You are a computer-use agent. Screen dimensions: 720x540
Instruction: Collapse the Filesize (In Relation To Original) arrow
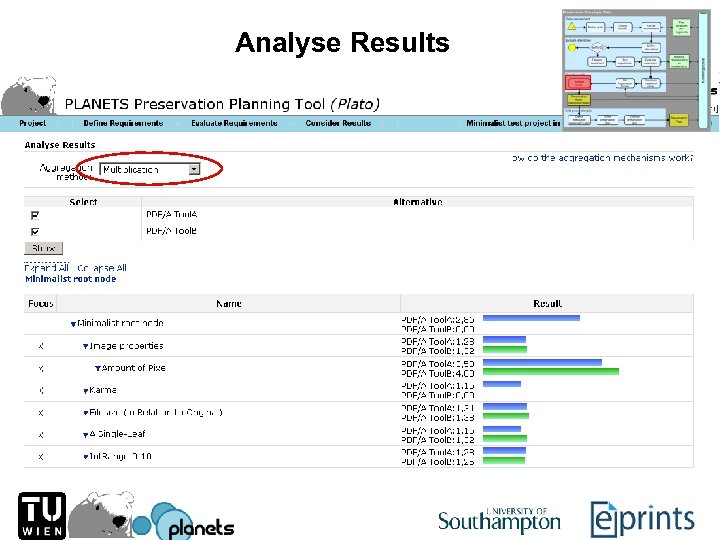[x=85, y=413]
